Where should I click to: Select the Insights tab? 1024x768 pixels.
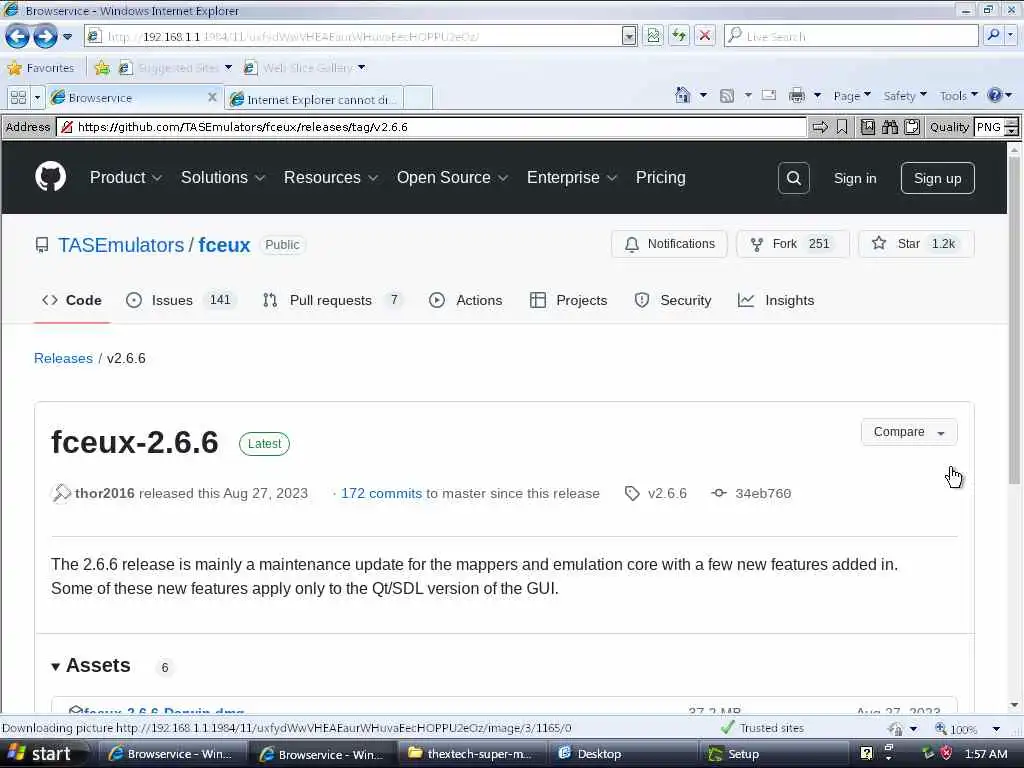[x=776, y=300]
